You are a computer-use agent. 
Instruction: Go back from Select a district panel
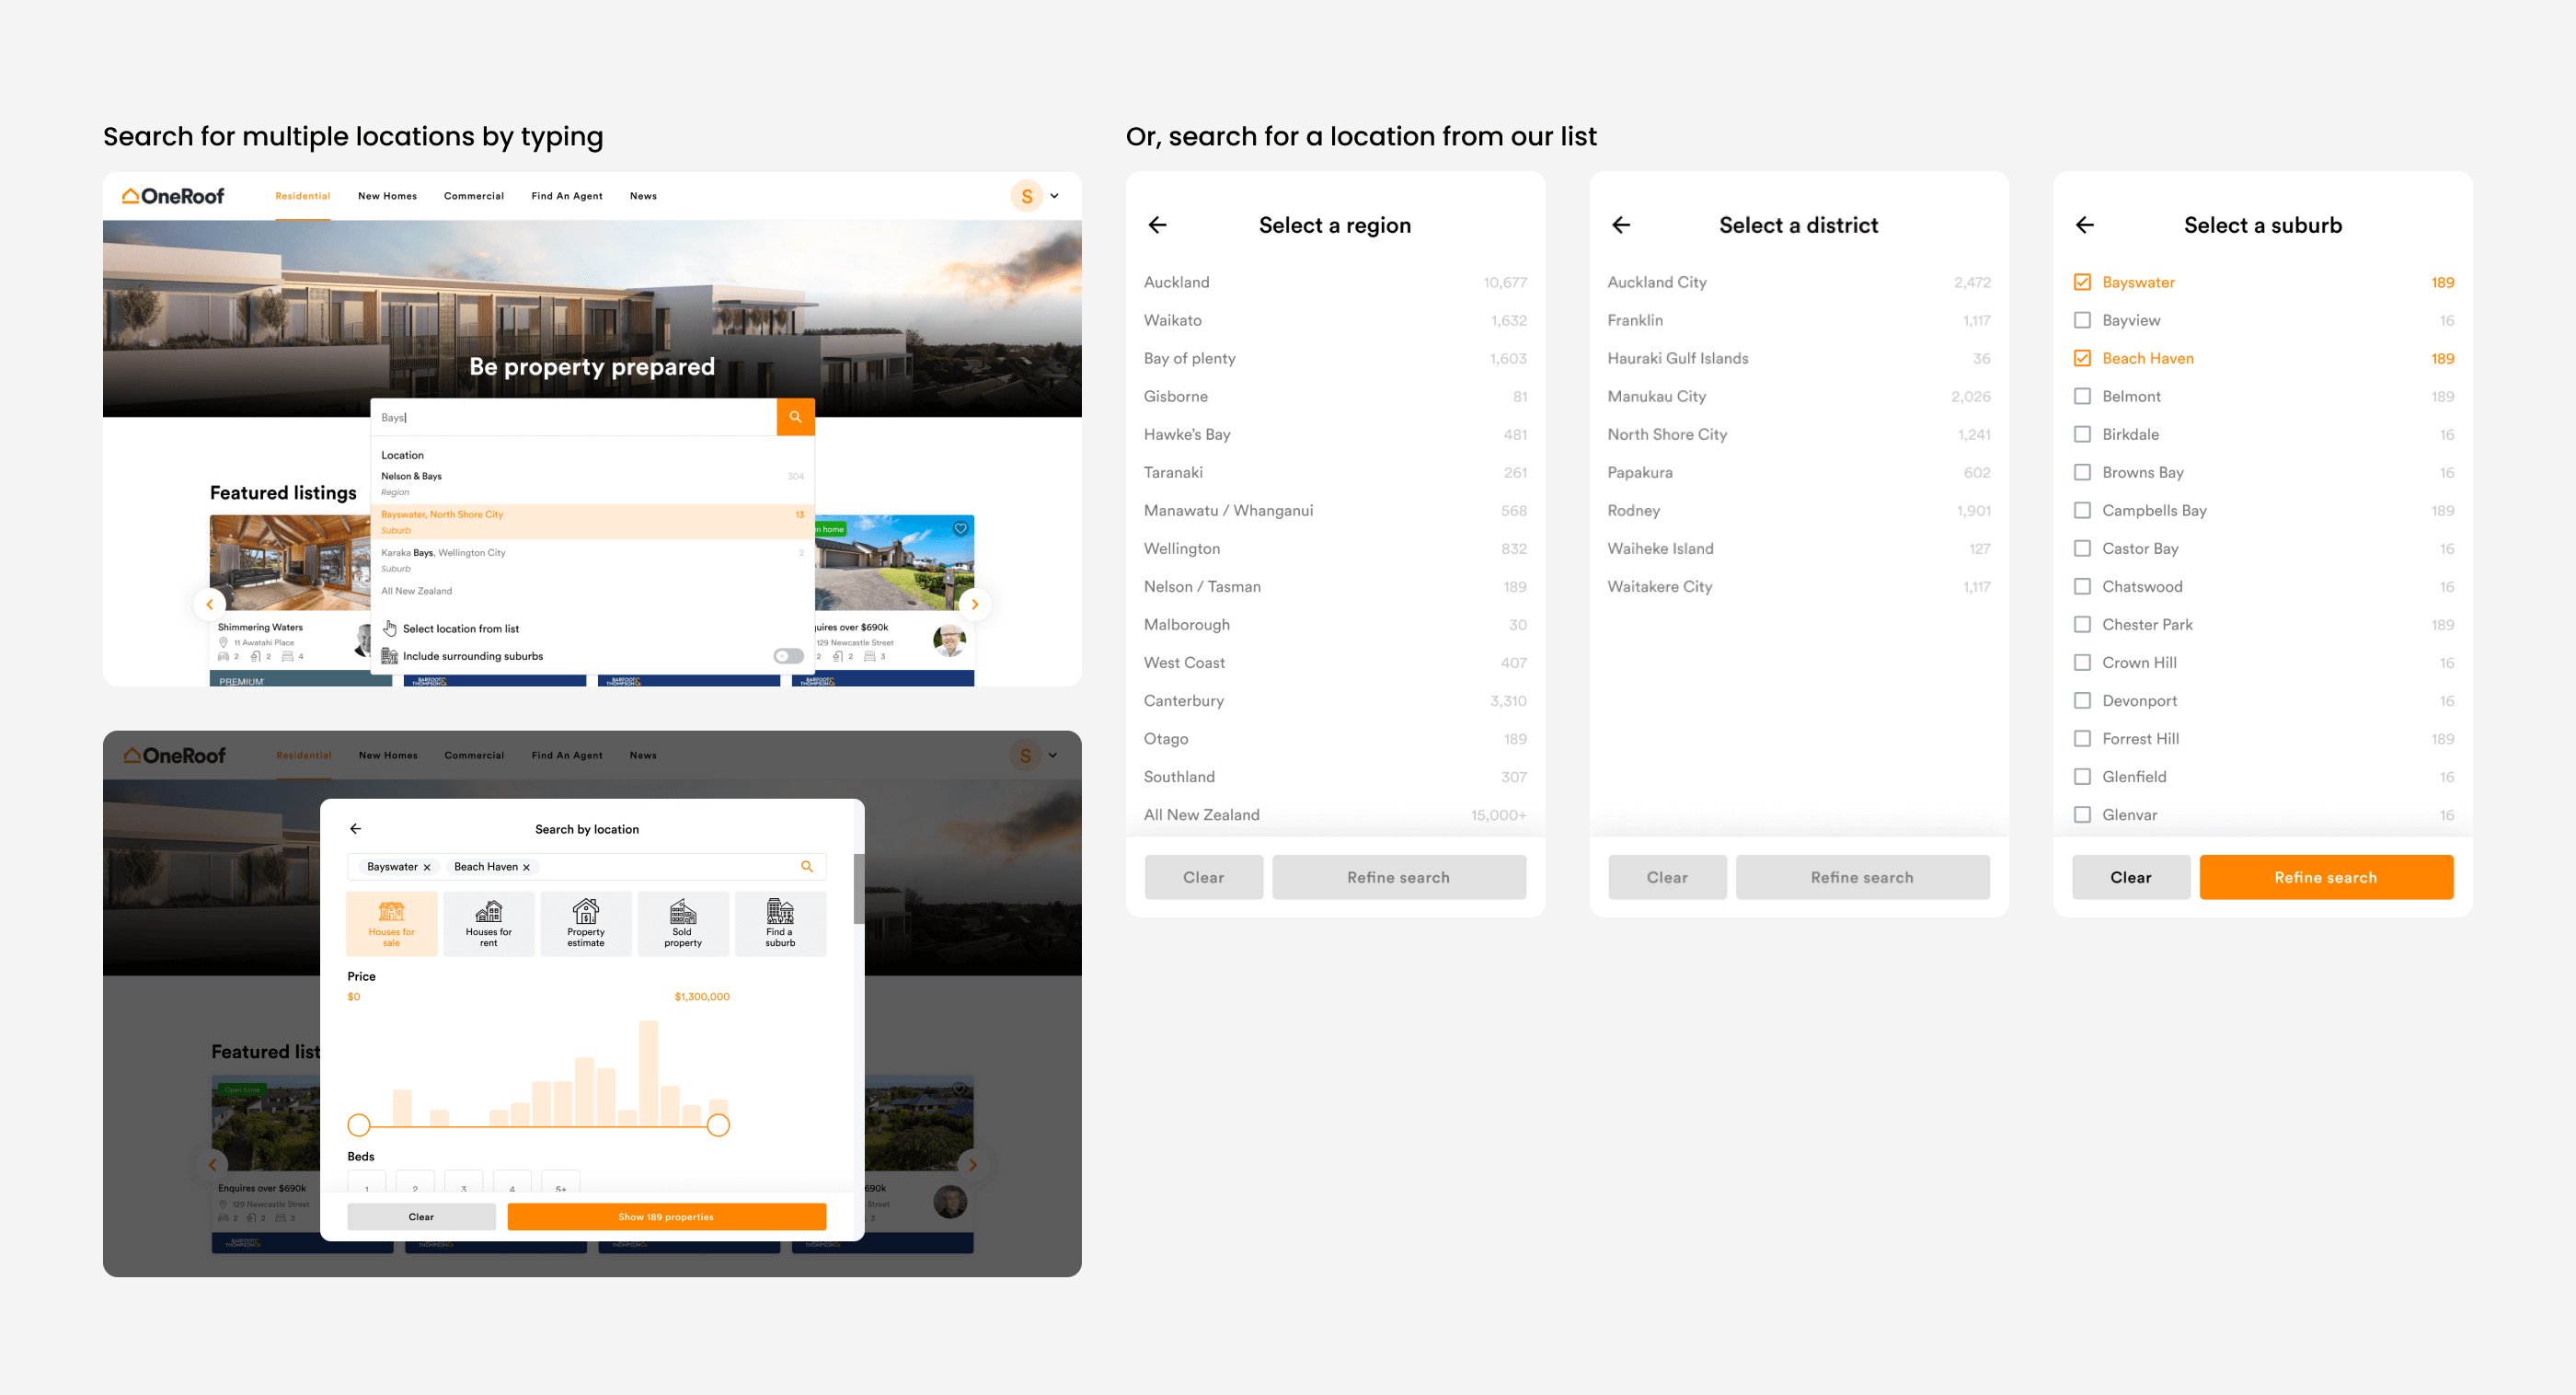1621,225
